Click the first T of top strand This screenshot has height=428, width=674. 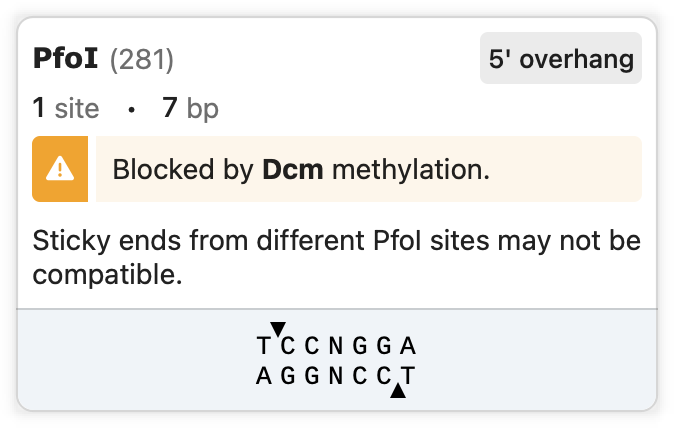point(263,347)
